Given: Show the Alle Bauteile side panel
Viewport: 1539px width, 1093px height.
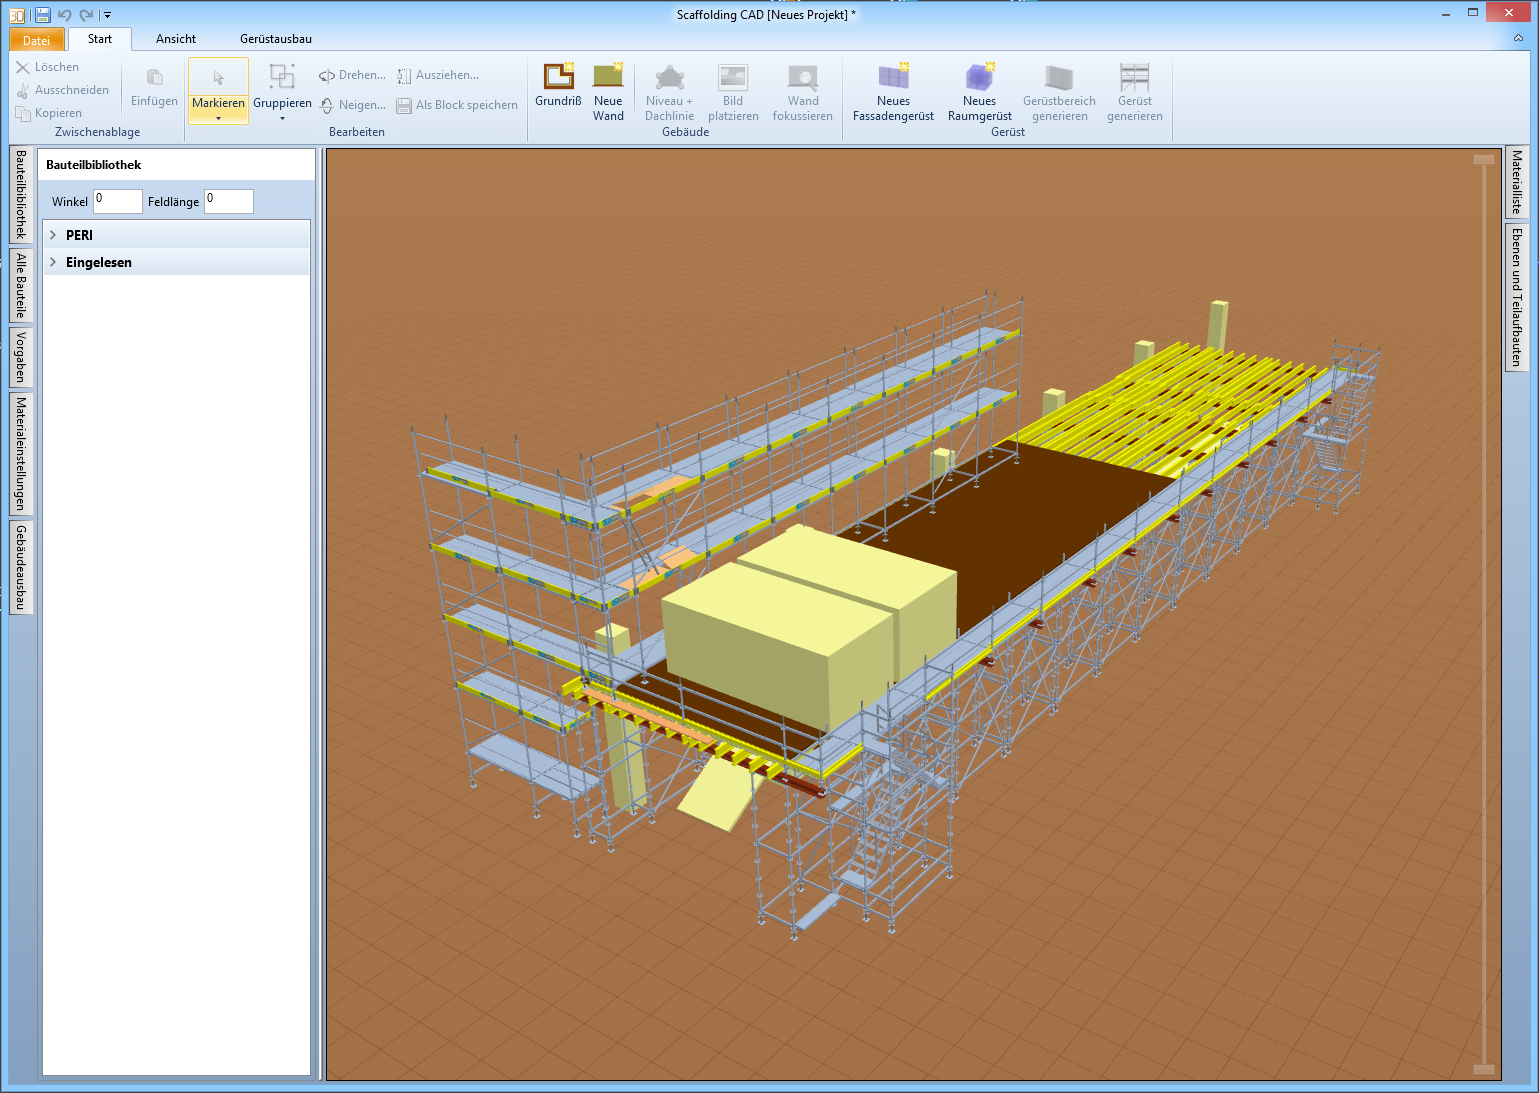Looking at the screenshot, I should click(x=21, y=285).
